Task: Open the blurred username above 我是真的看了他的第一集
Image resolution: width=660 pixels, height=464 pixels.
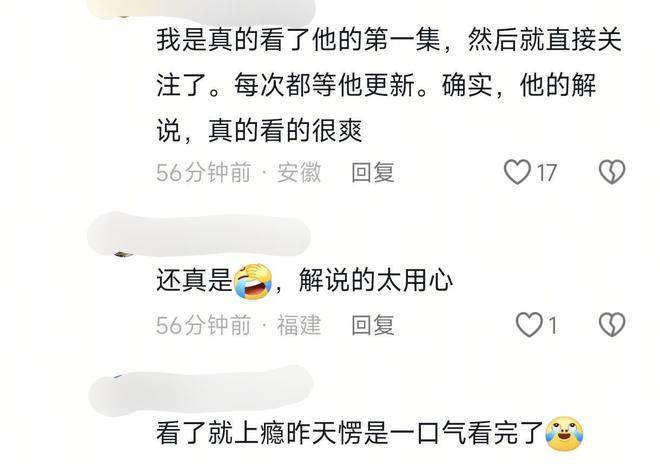Action: 201,11
